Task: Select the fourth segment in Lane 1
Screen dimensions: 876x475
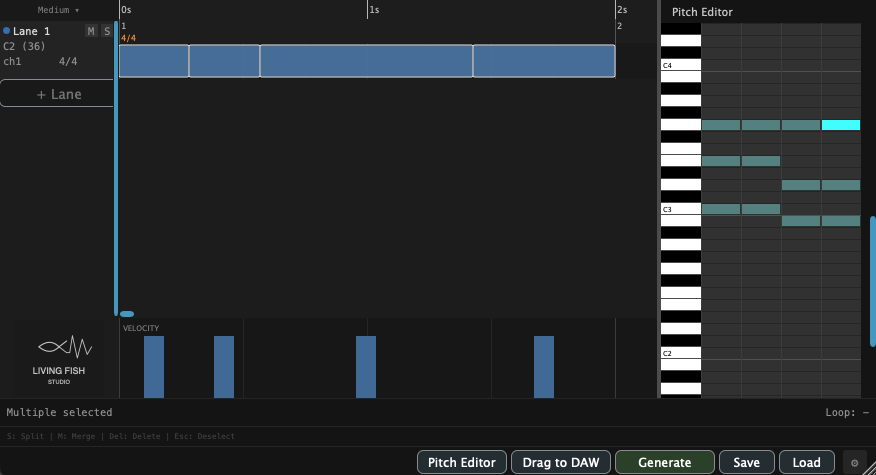Action: 544,61
